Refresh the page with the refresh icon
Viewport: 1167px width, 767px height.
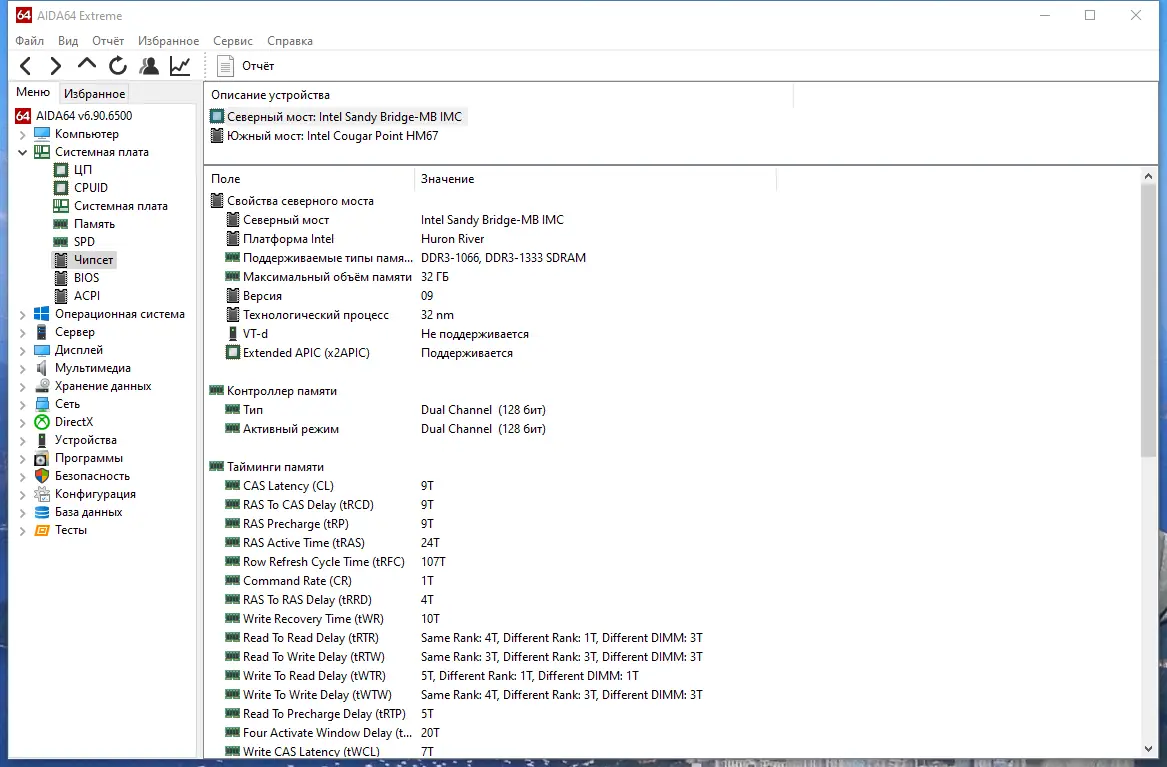[x=117, y=65]
